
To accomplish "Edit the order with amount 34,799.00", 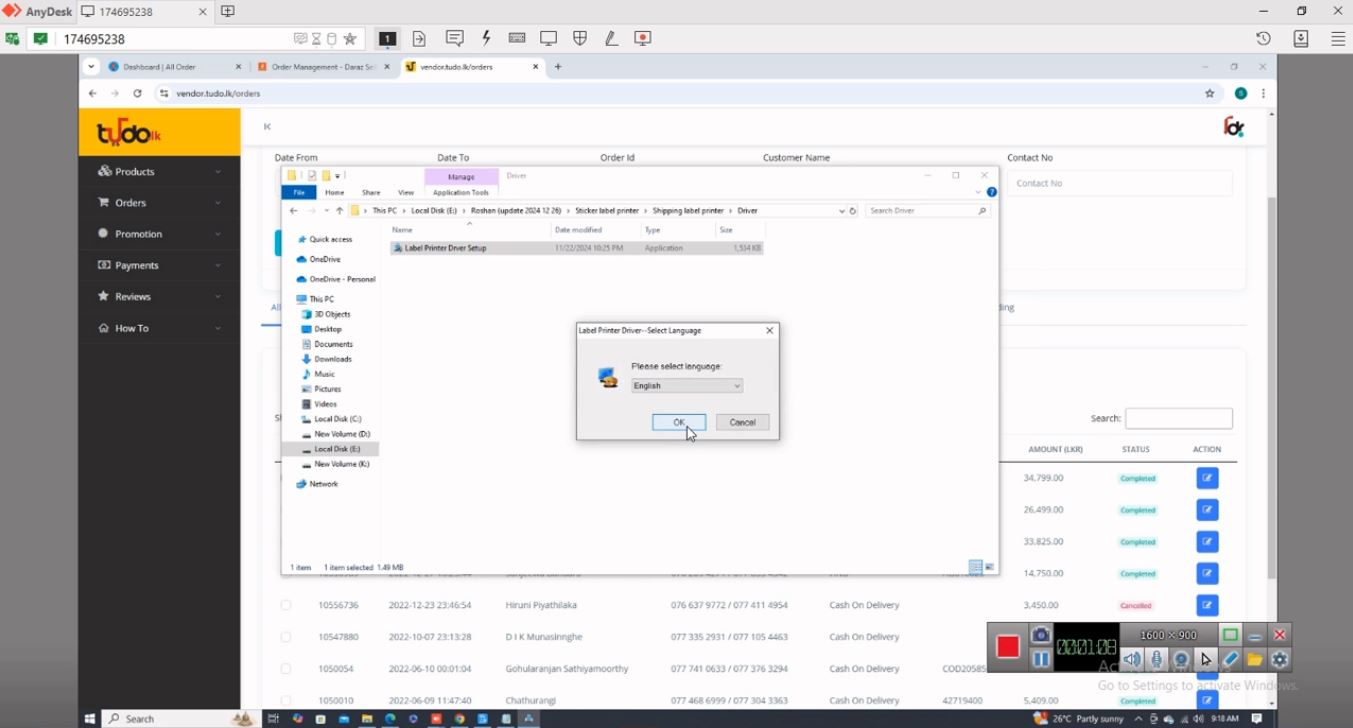I will (1207, 478).
